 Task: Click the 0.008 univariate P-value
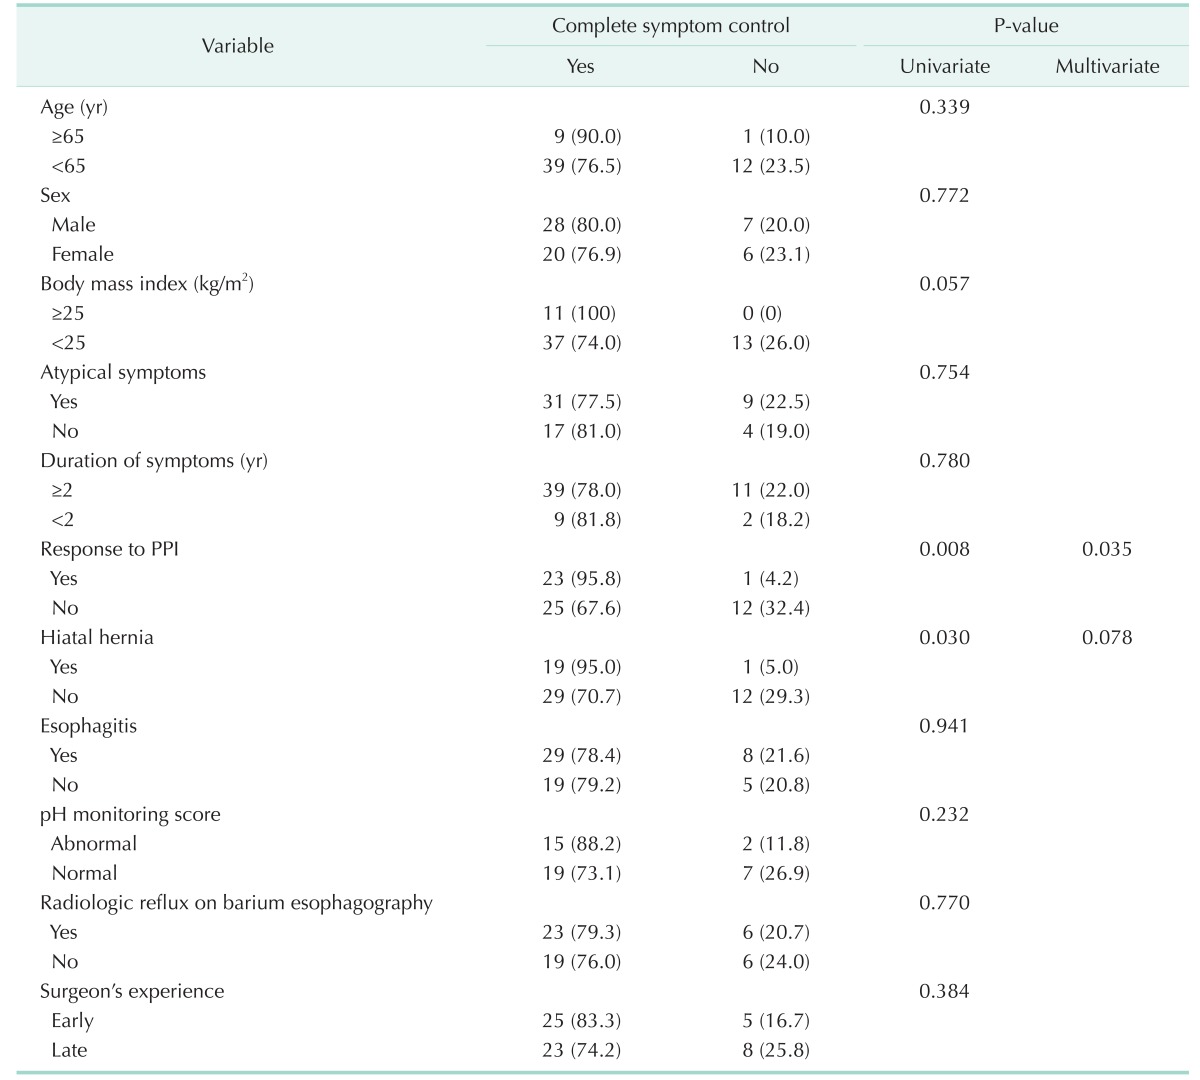coord(947,548)
